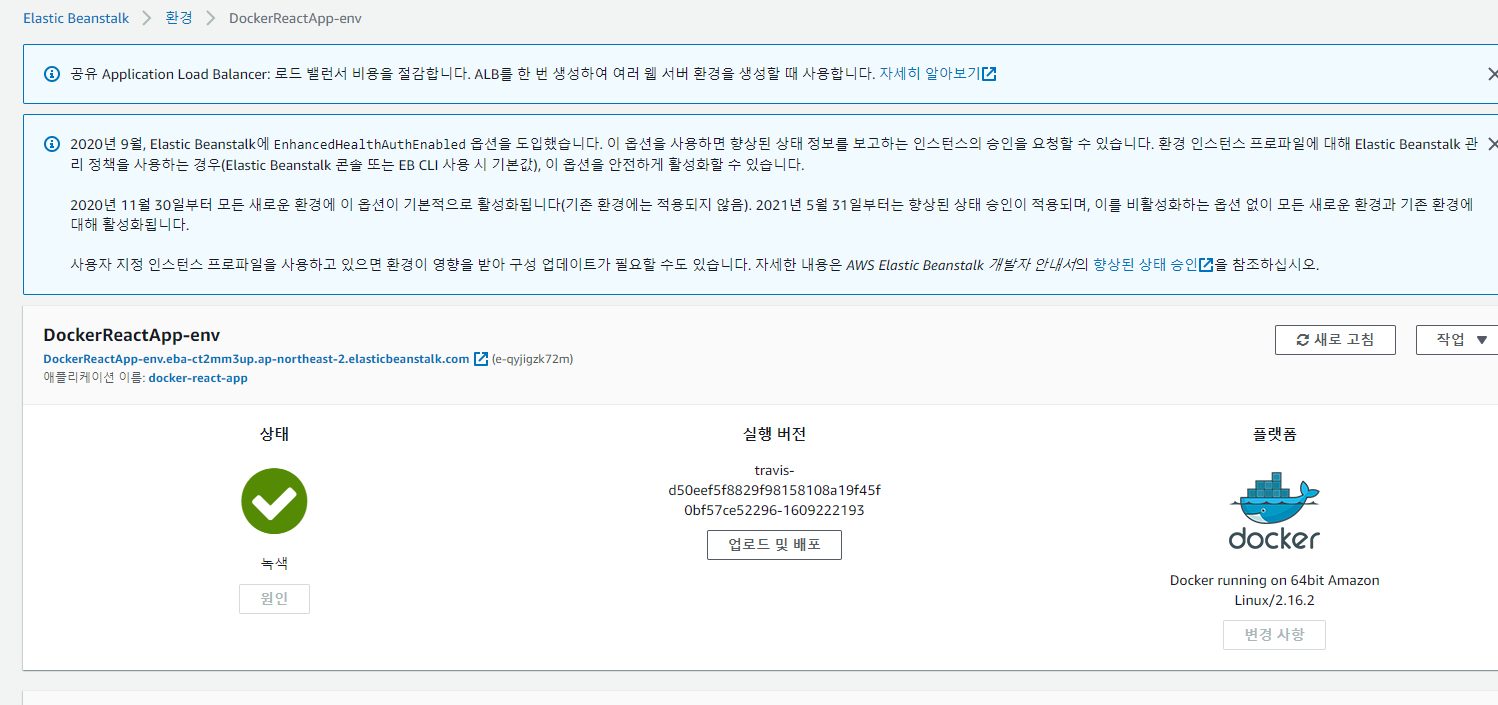This screenshot has height=705, width=1498.
Task: Click the breadcrumb chevron after 환경
Action: (211, 18)
